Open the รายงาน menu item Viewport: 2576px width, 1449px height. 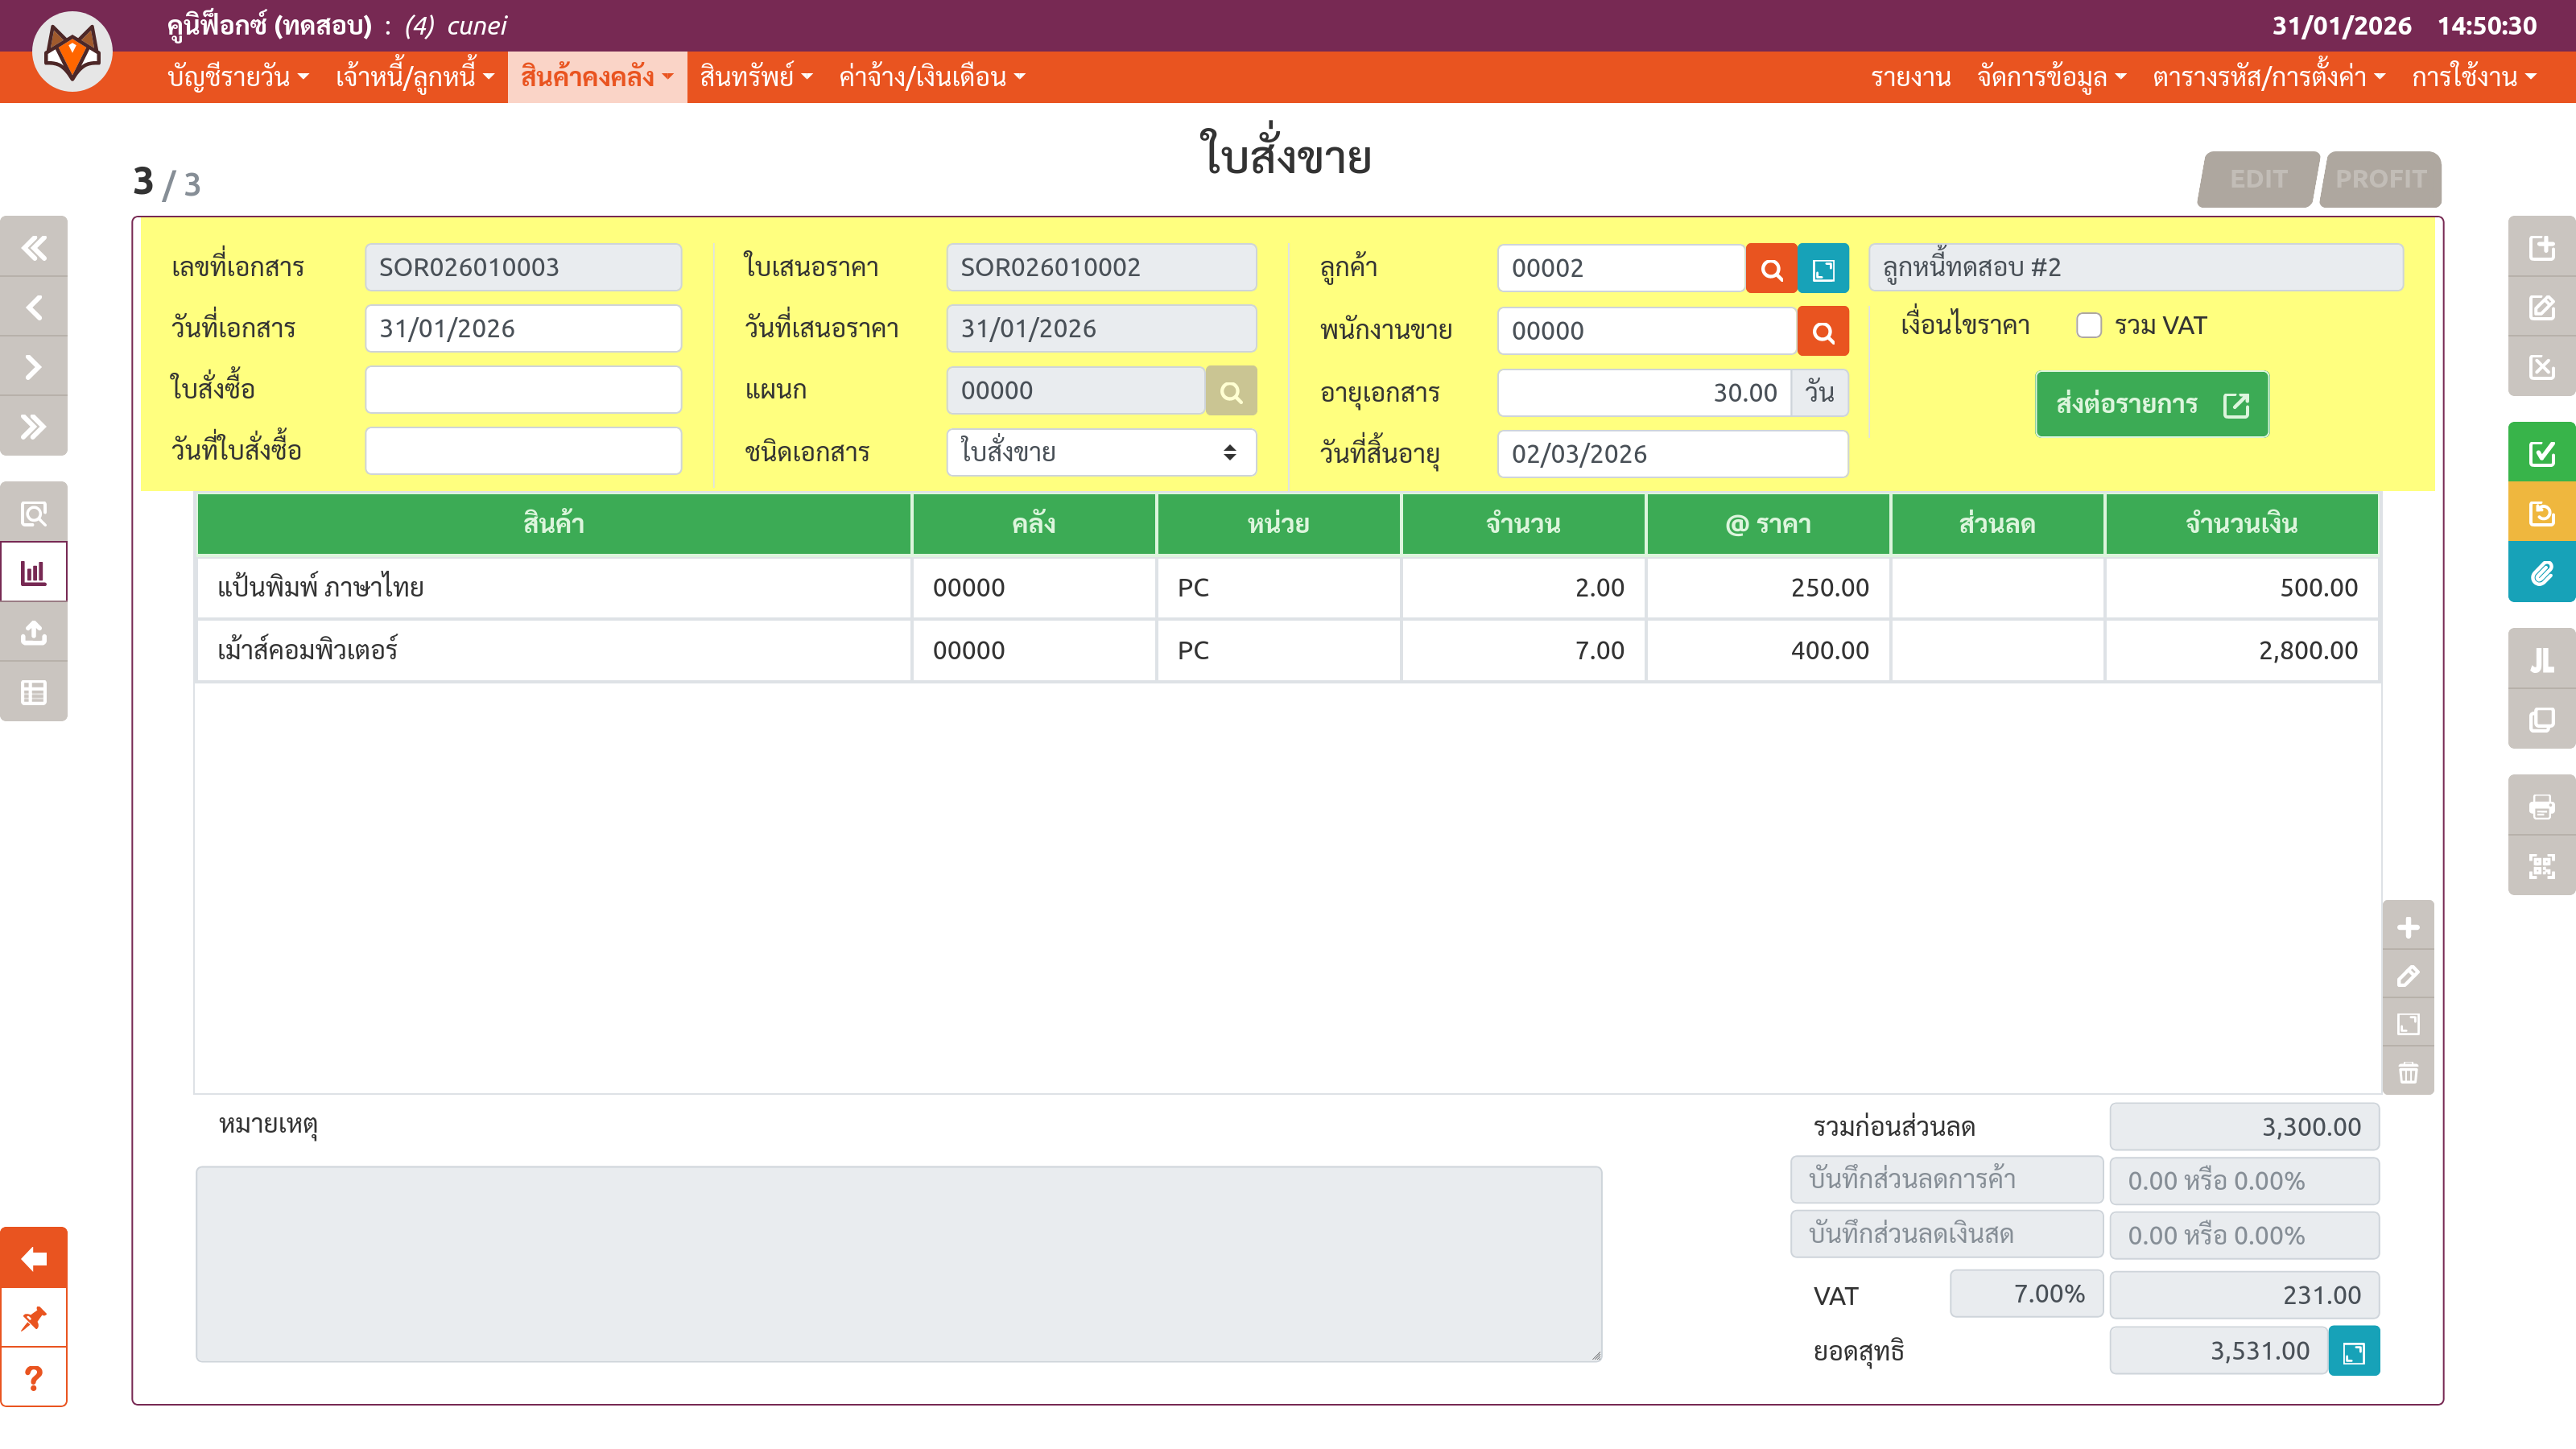1910,77
